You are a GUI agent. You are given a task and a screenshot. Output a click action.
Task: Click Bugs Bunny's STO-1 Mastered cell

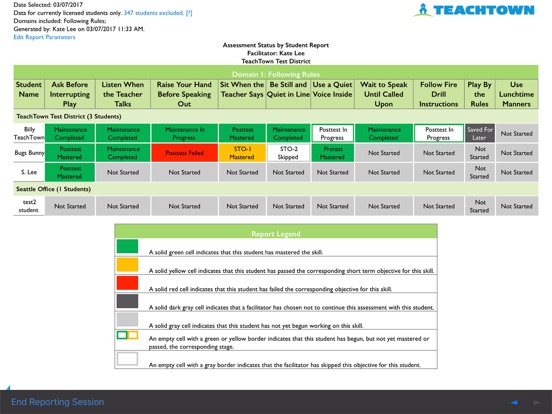pos(242,153)
